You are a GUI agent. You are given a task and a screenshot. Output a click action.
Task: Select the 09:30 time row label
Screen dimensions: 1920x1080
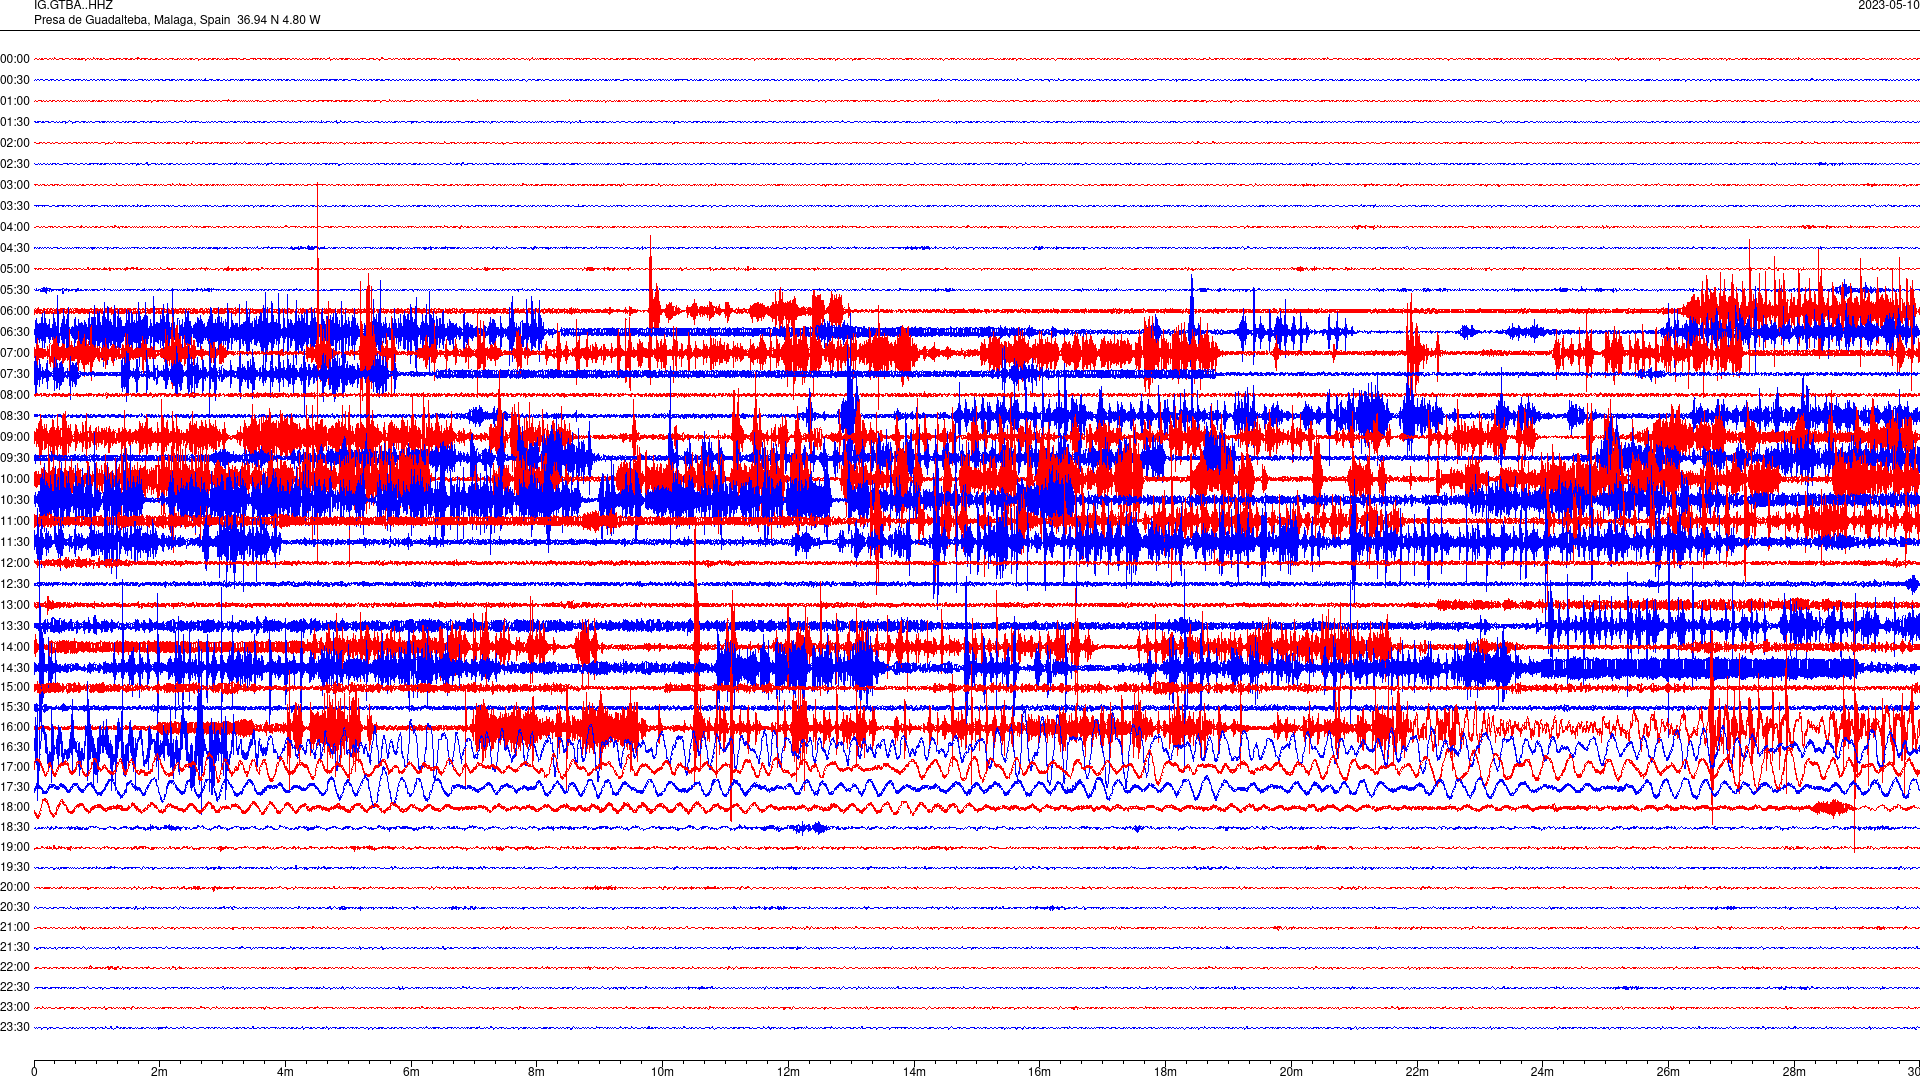(x=15, y=458)
